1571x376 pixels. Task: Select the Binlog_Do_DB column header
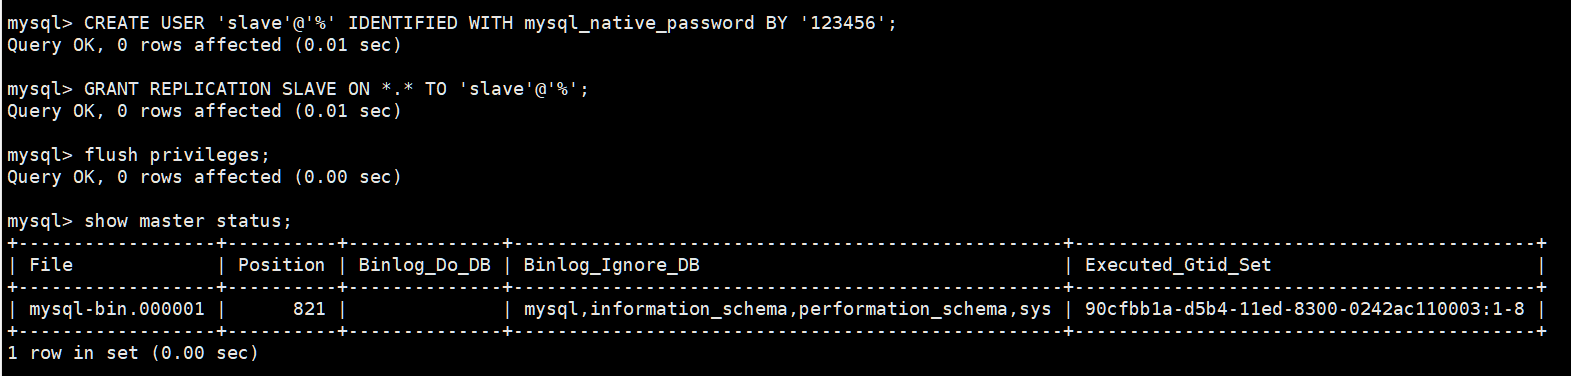(424, 265)
